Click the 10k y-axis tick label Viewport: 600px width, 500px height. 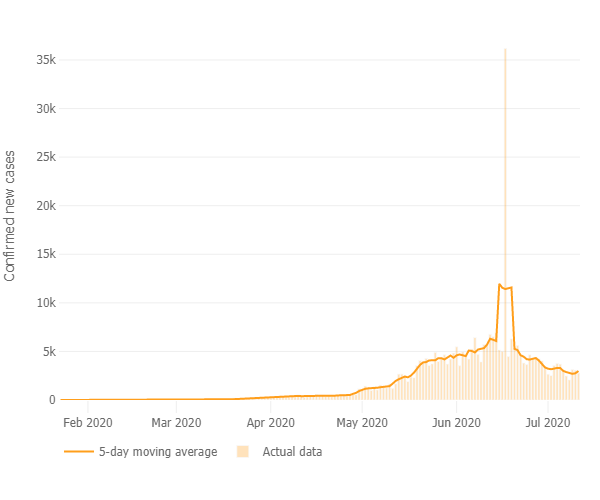[44, 303]
